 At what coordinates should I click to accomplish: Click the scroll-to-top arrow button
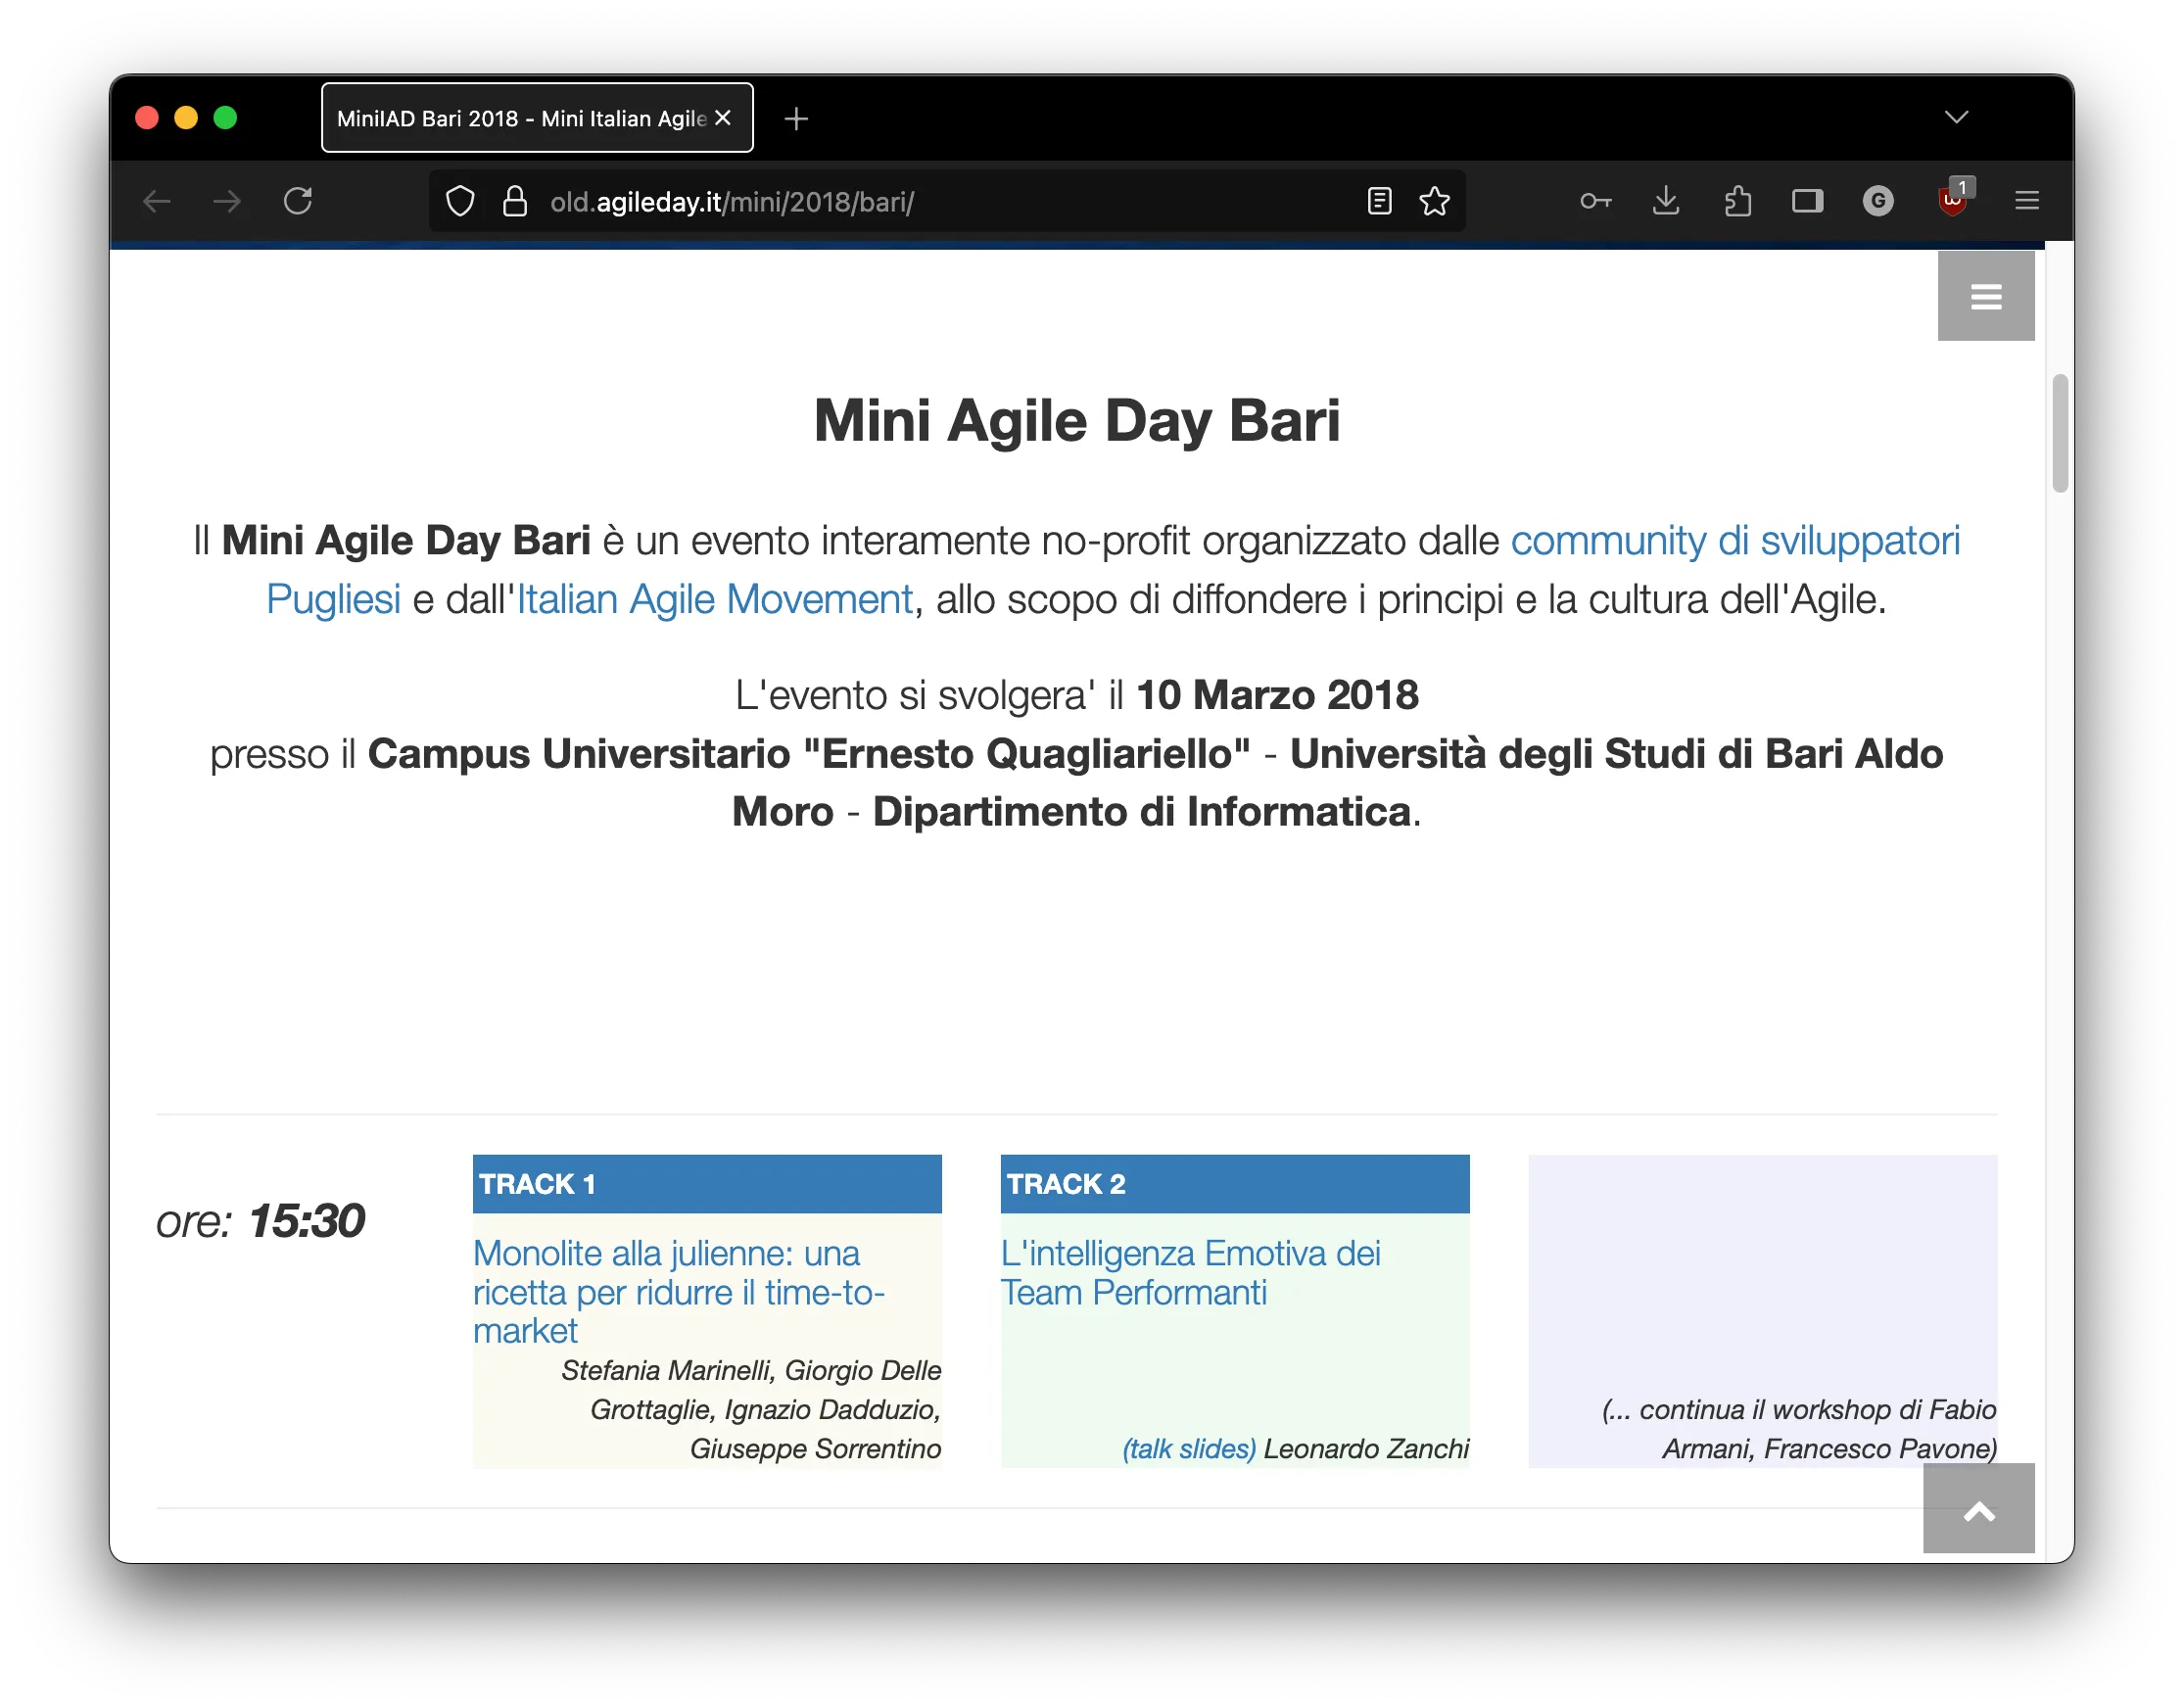pos(1978,1510)
